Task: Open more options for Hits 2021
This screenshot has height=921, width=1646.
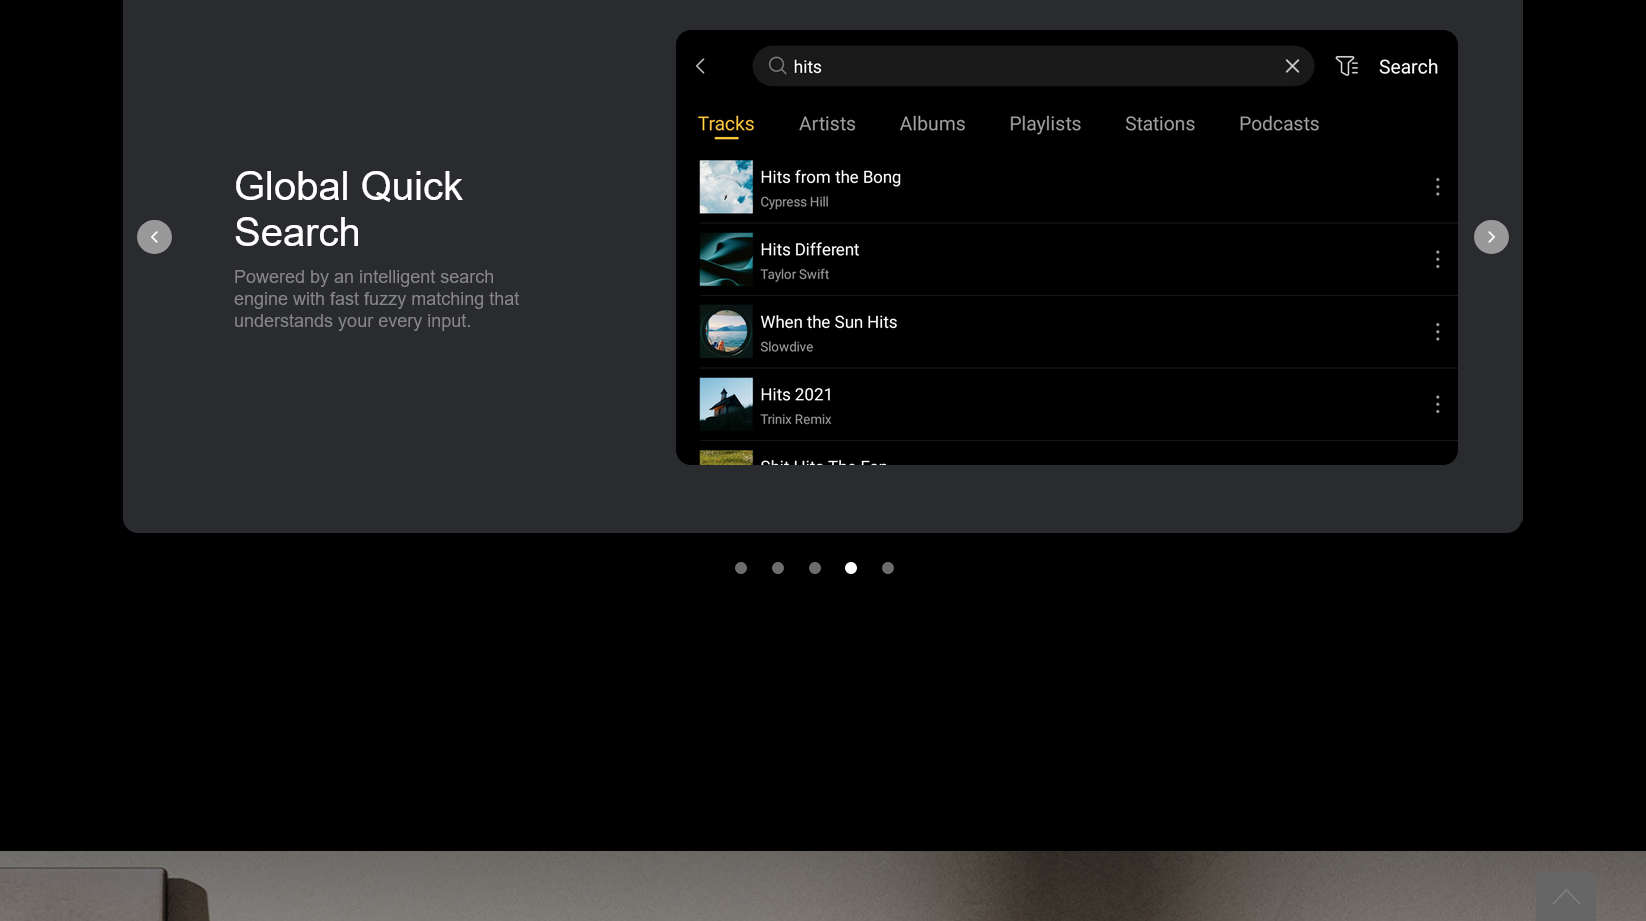Action: [1437, 404]
